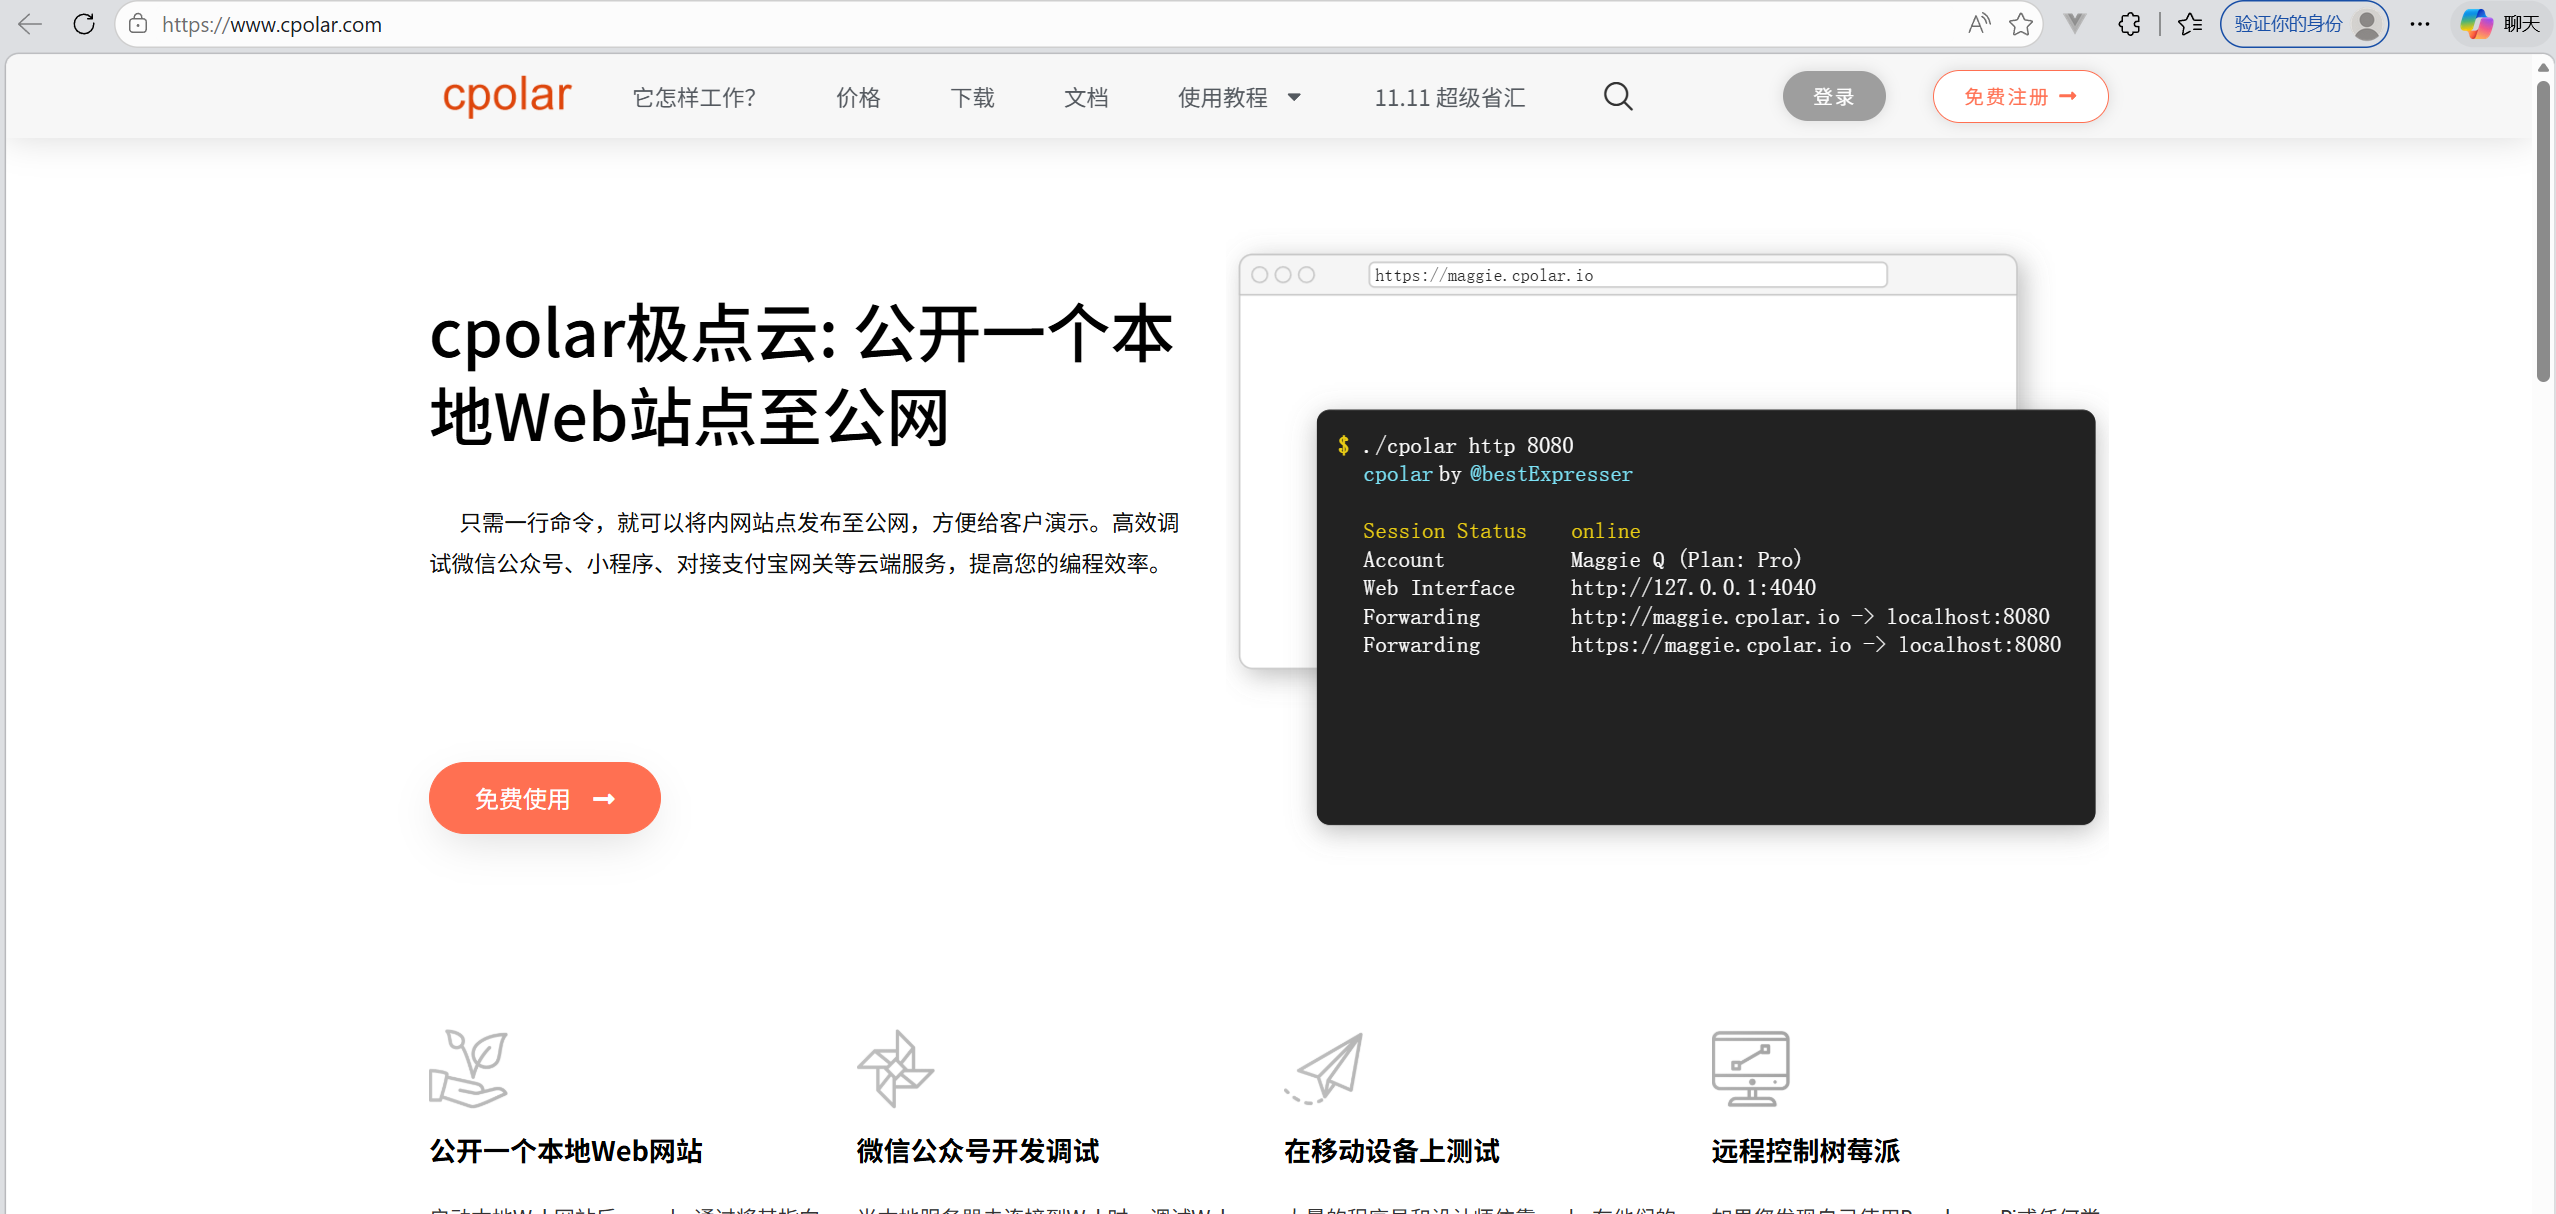Open favorites list icon in toolbar
Screen dimensions: 2556x1214
2190,24
